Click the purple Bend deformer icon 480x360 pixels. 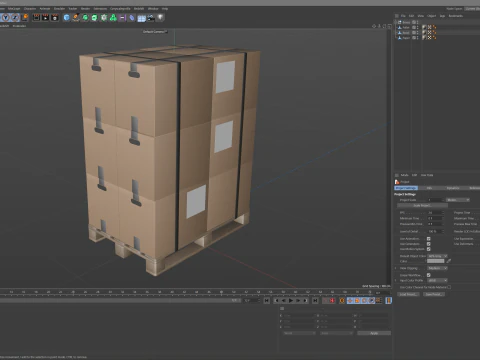pyautogui.click(x=123, y=17)
